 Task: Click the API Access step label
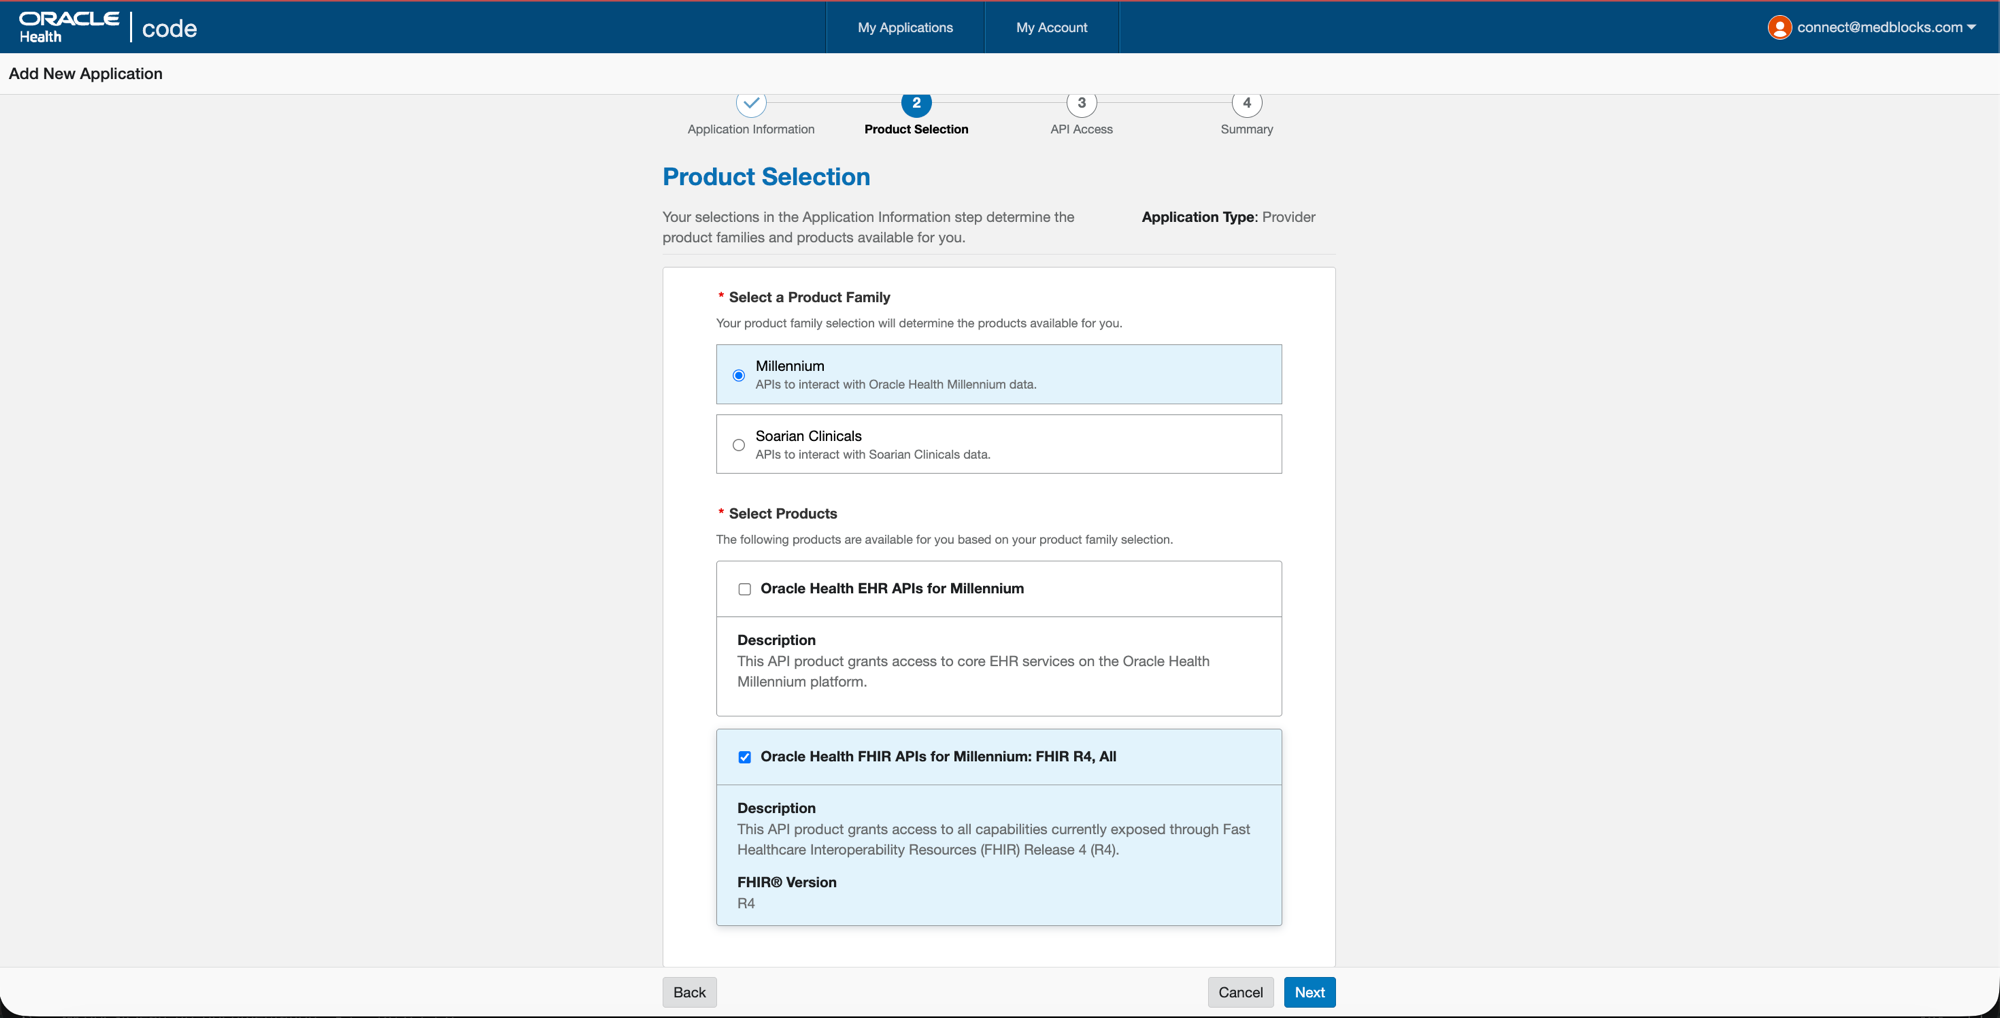click(1081, 129)
